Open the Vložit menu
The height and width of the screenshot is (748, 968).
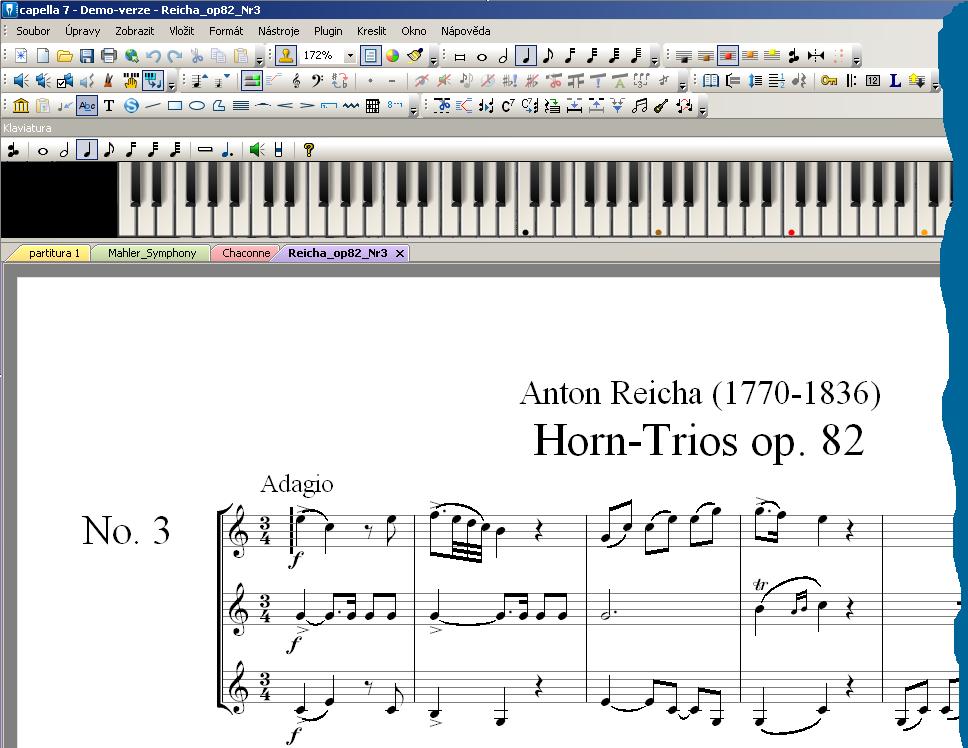point(182,31)
